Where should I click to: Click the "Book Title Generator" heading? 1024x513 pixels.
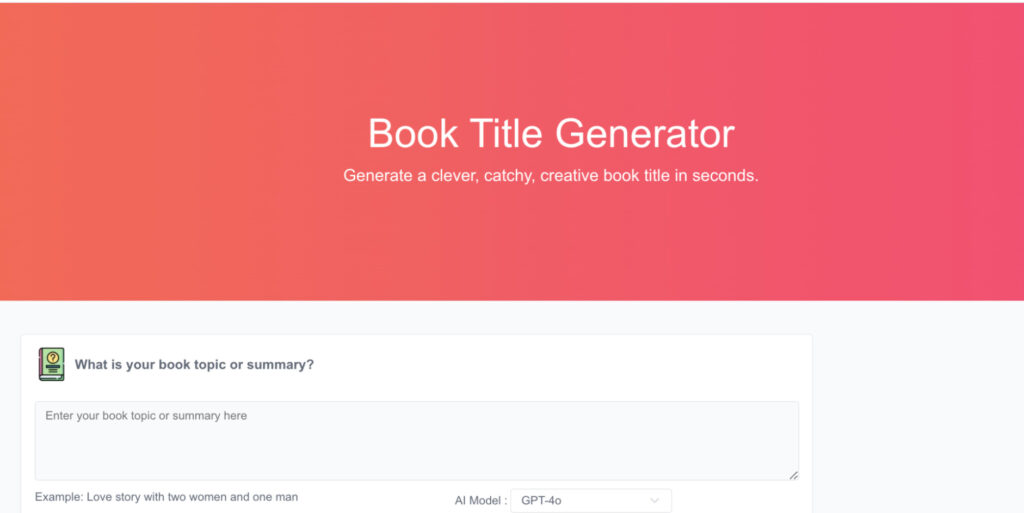point(551,134)
